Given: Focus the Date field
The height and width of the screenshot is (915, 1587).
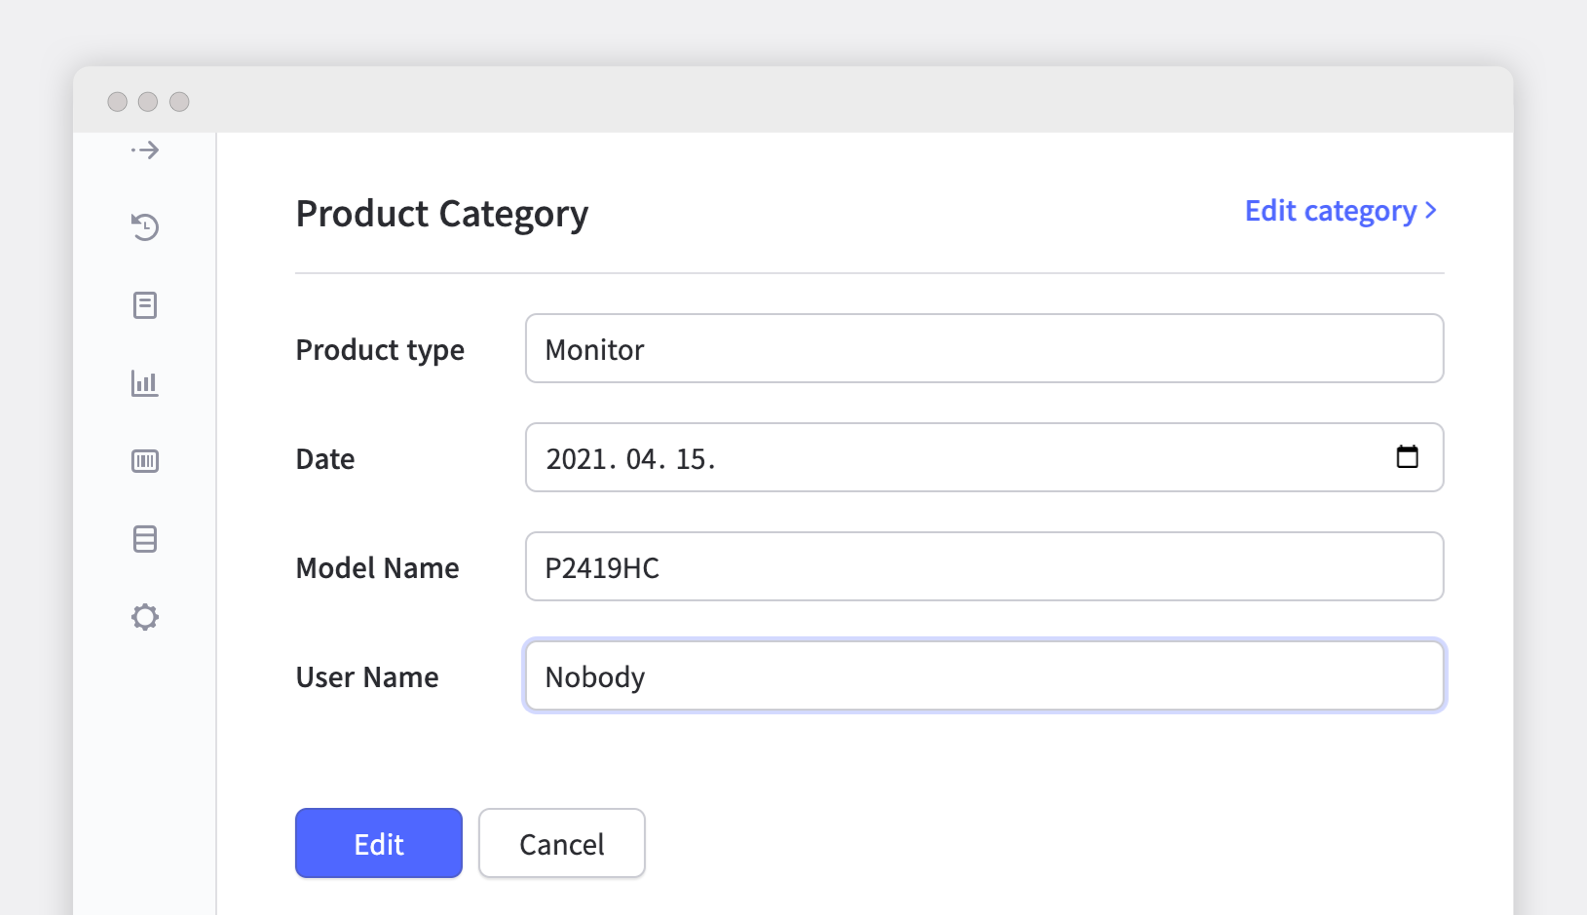Looking at the screenshot, I should point(985,457).
